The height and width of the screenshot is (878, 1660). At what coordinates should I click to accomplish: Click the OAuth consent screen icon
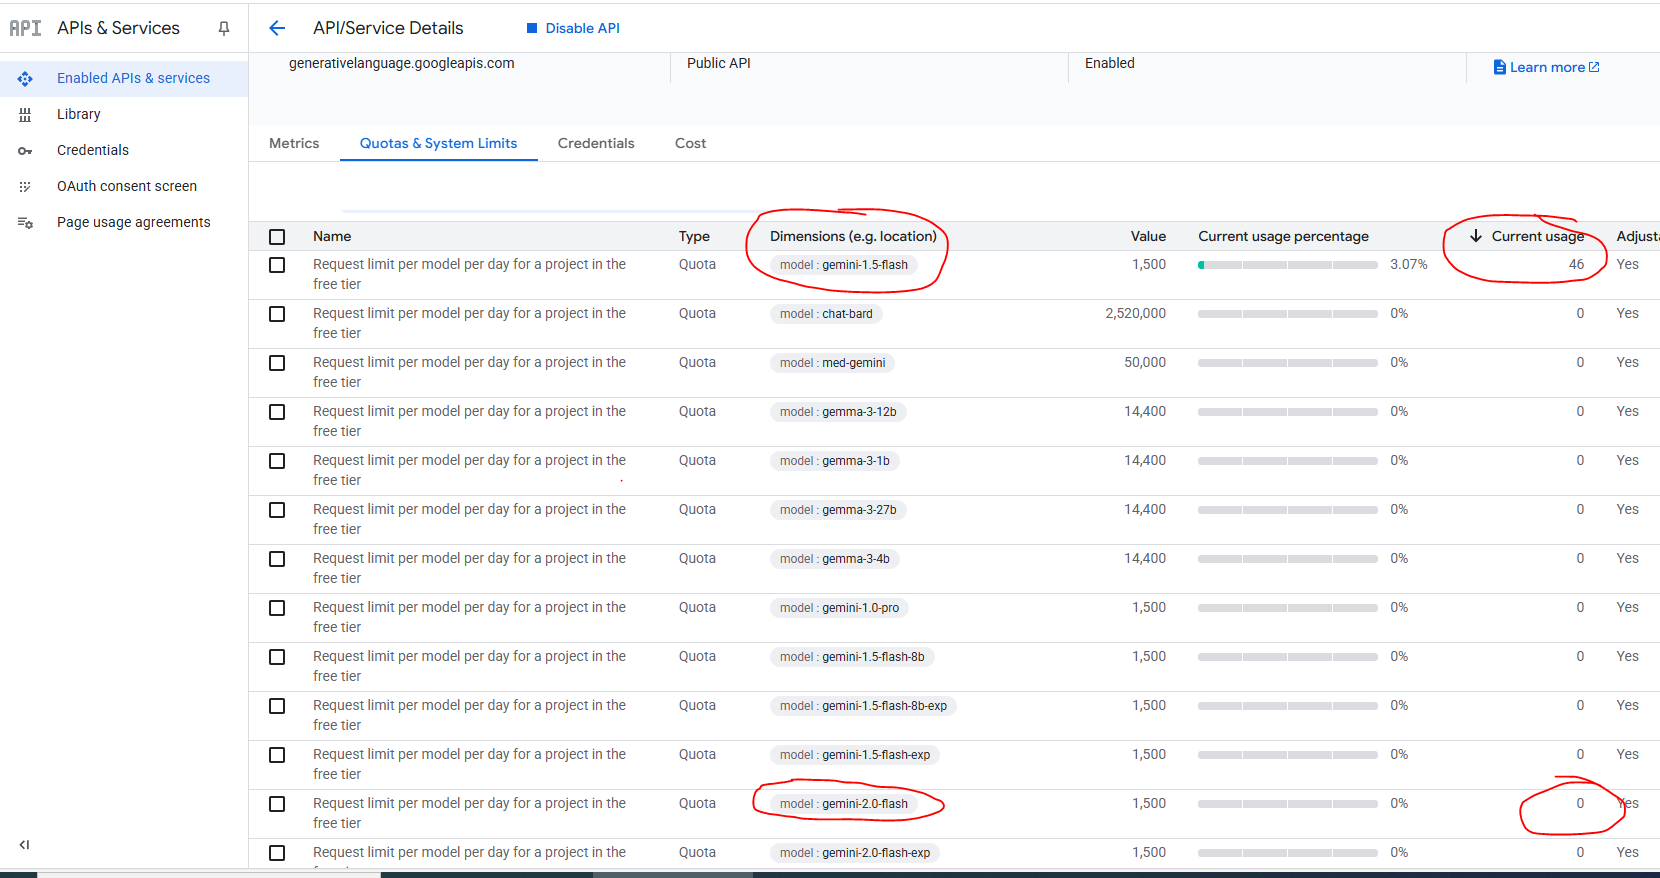[x=25, y=187]
